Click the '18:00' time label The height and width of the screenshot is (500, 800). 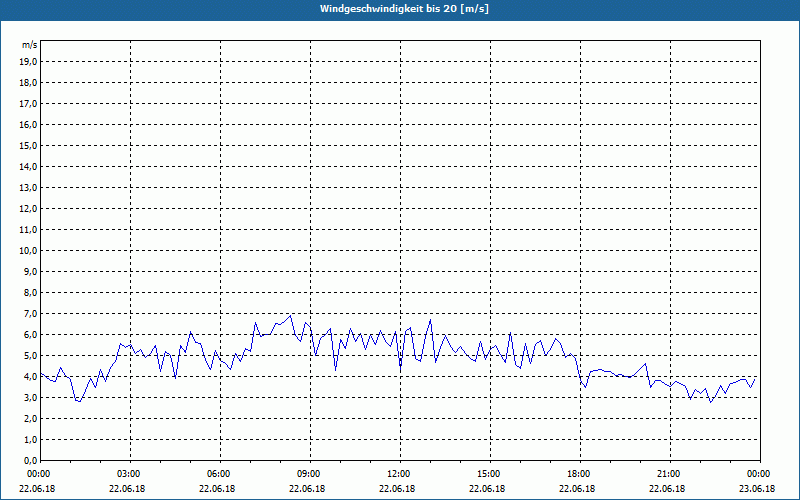click(579, 474)
